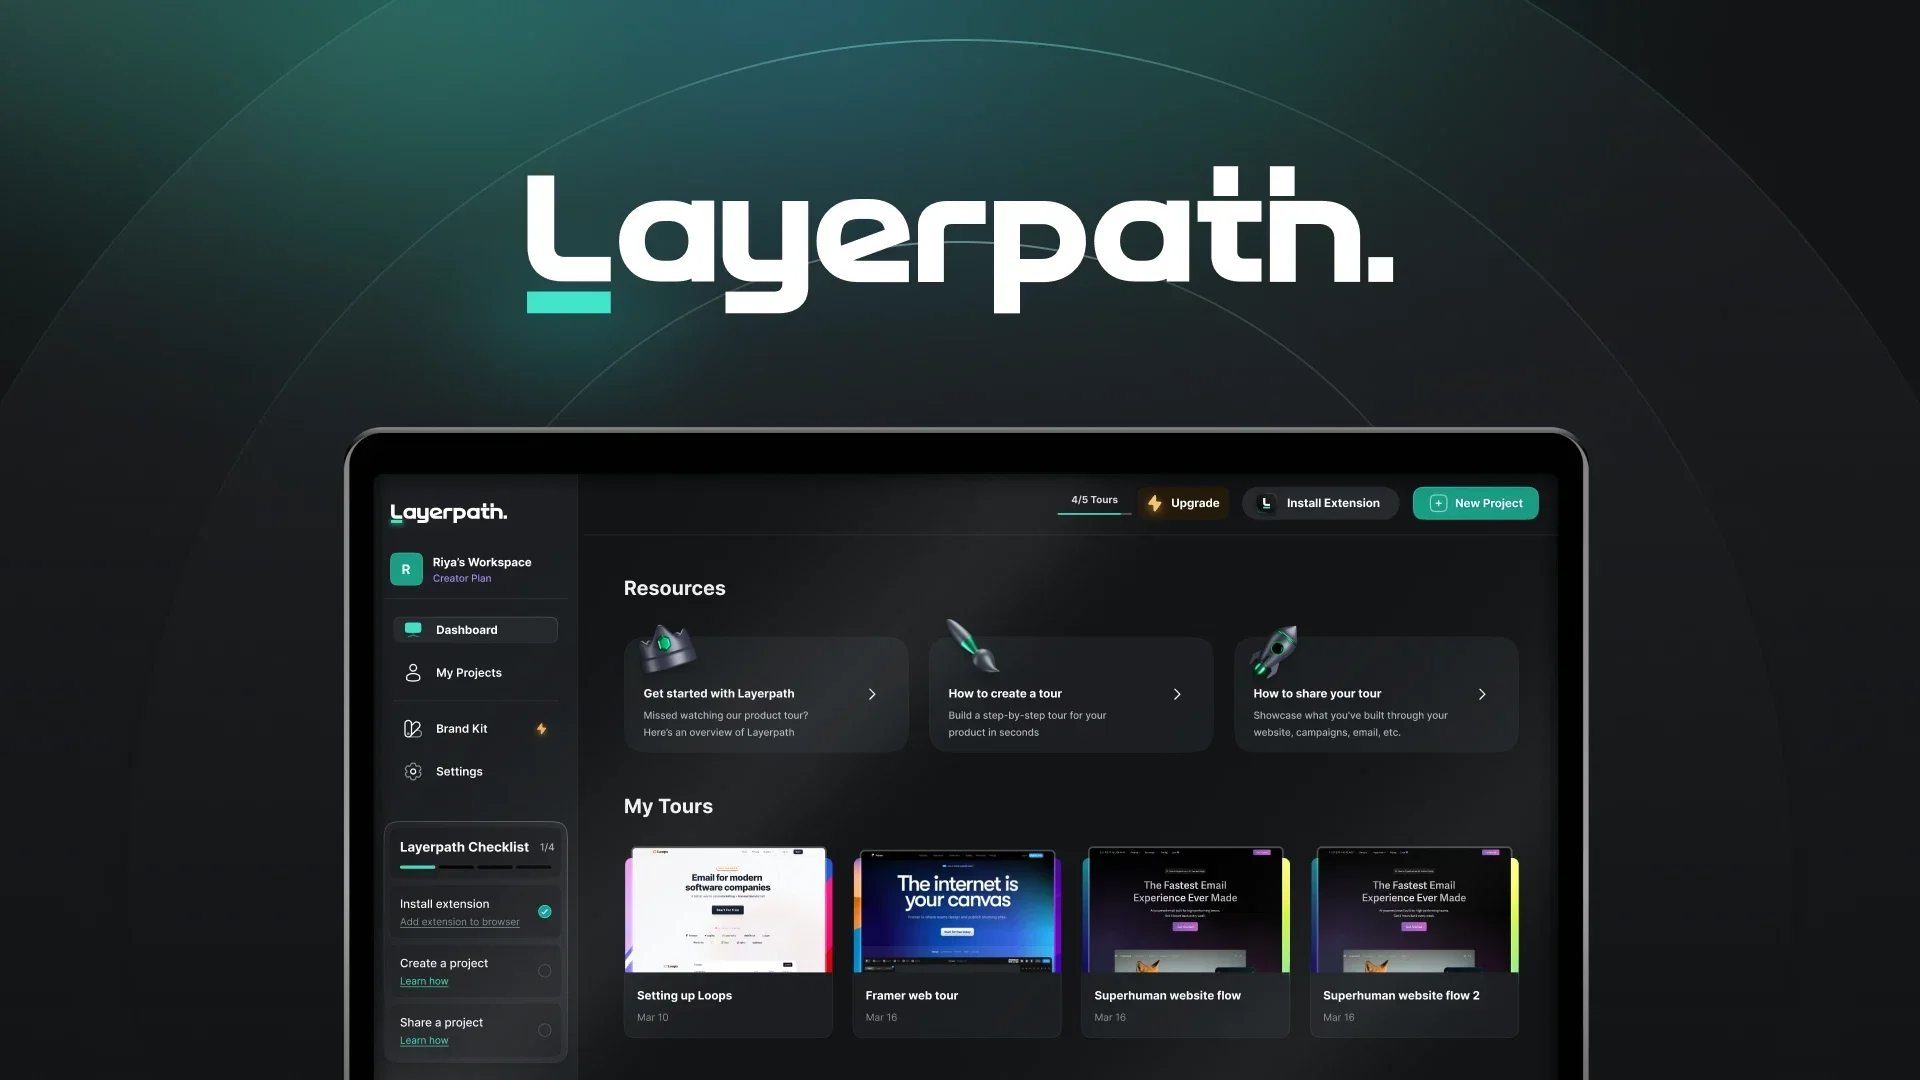
Task: Open Settings from the sidebar menu
Action: point(459,771)
